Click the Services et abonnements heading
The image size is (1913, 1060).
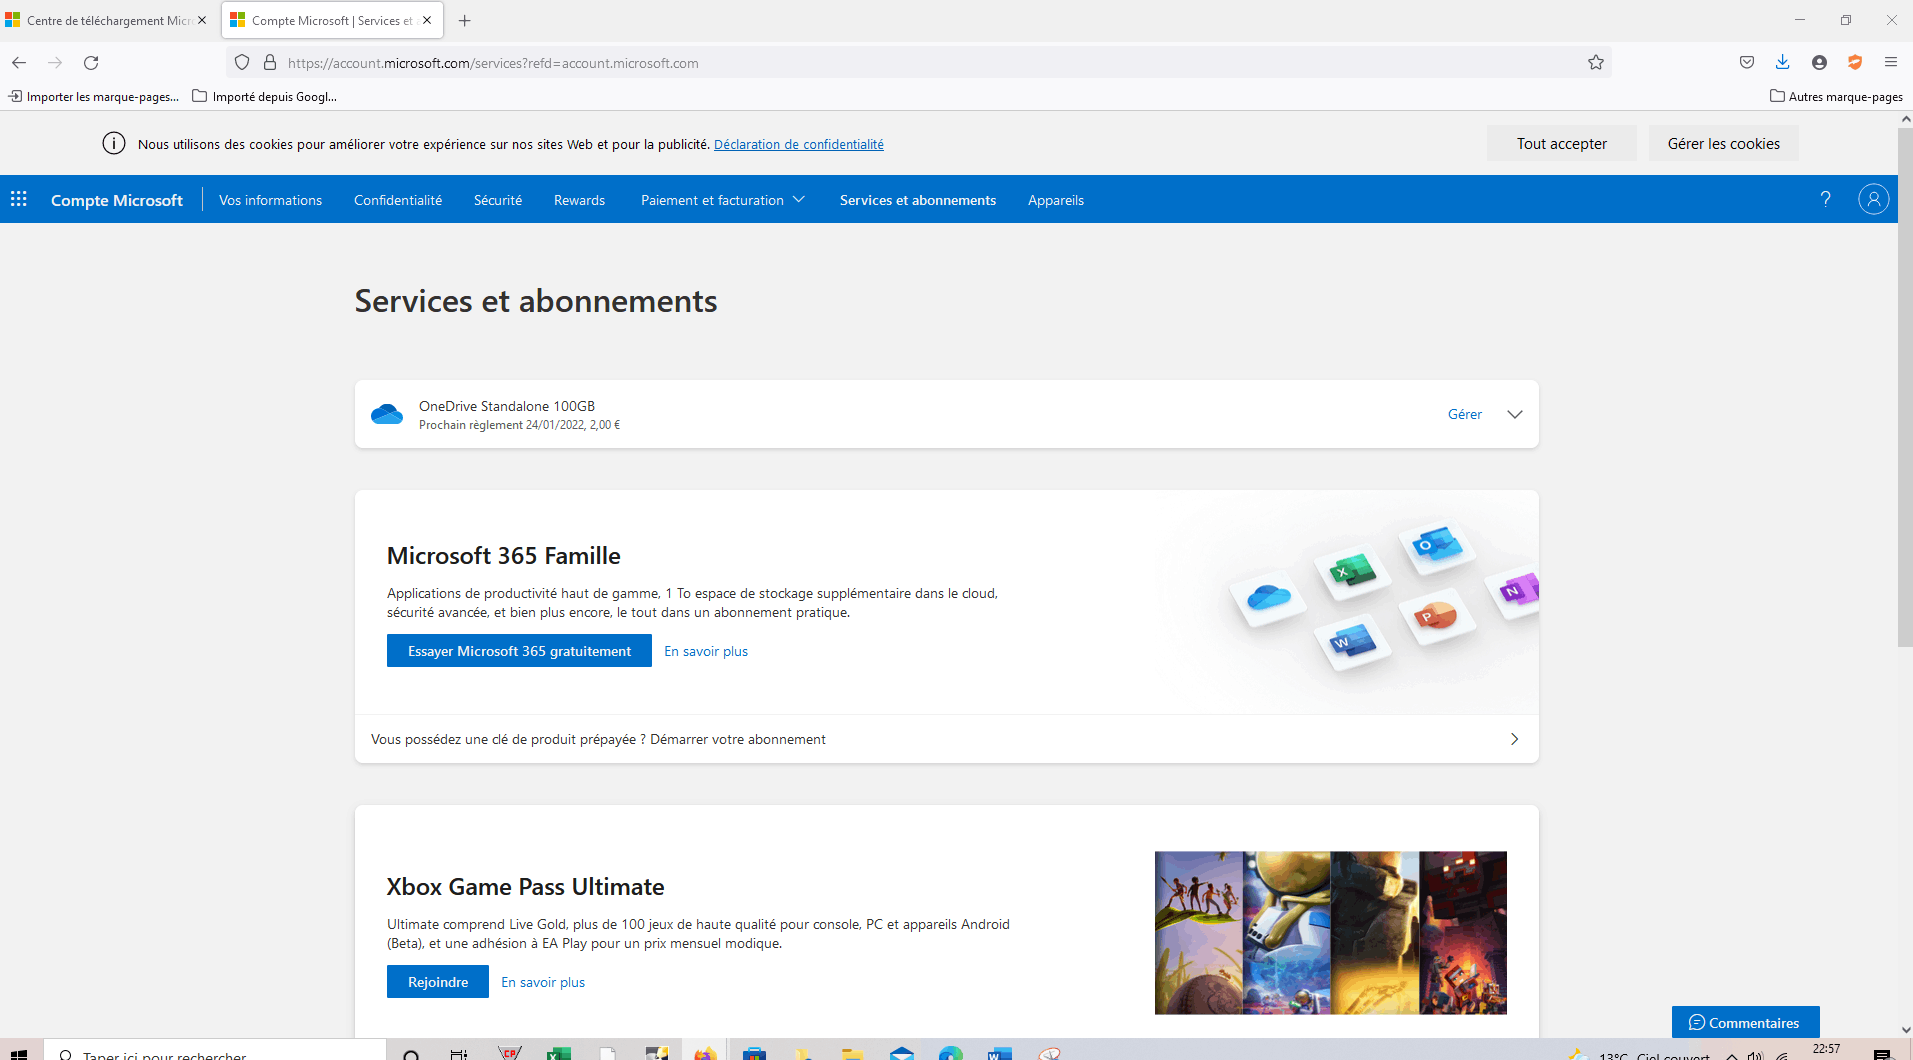coord(536,301)
